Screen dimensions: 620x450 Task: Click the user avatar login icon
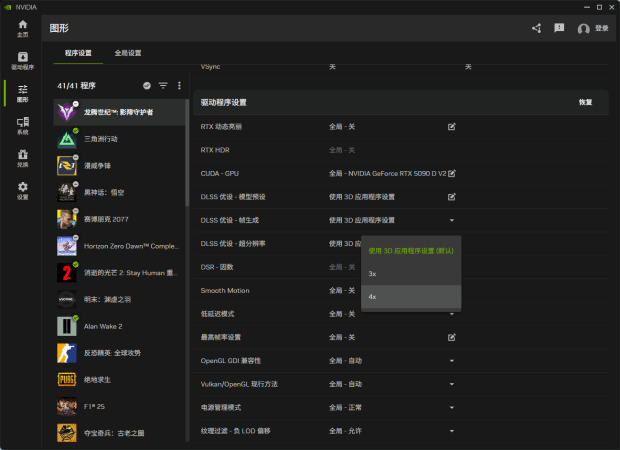coord(583,28)
